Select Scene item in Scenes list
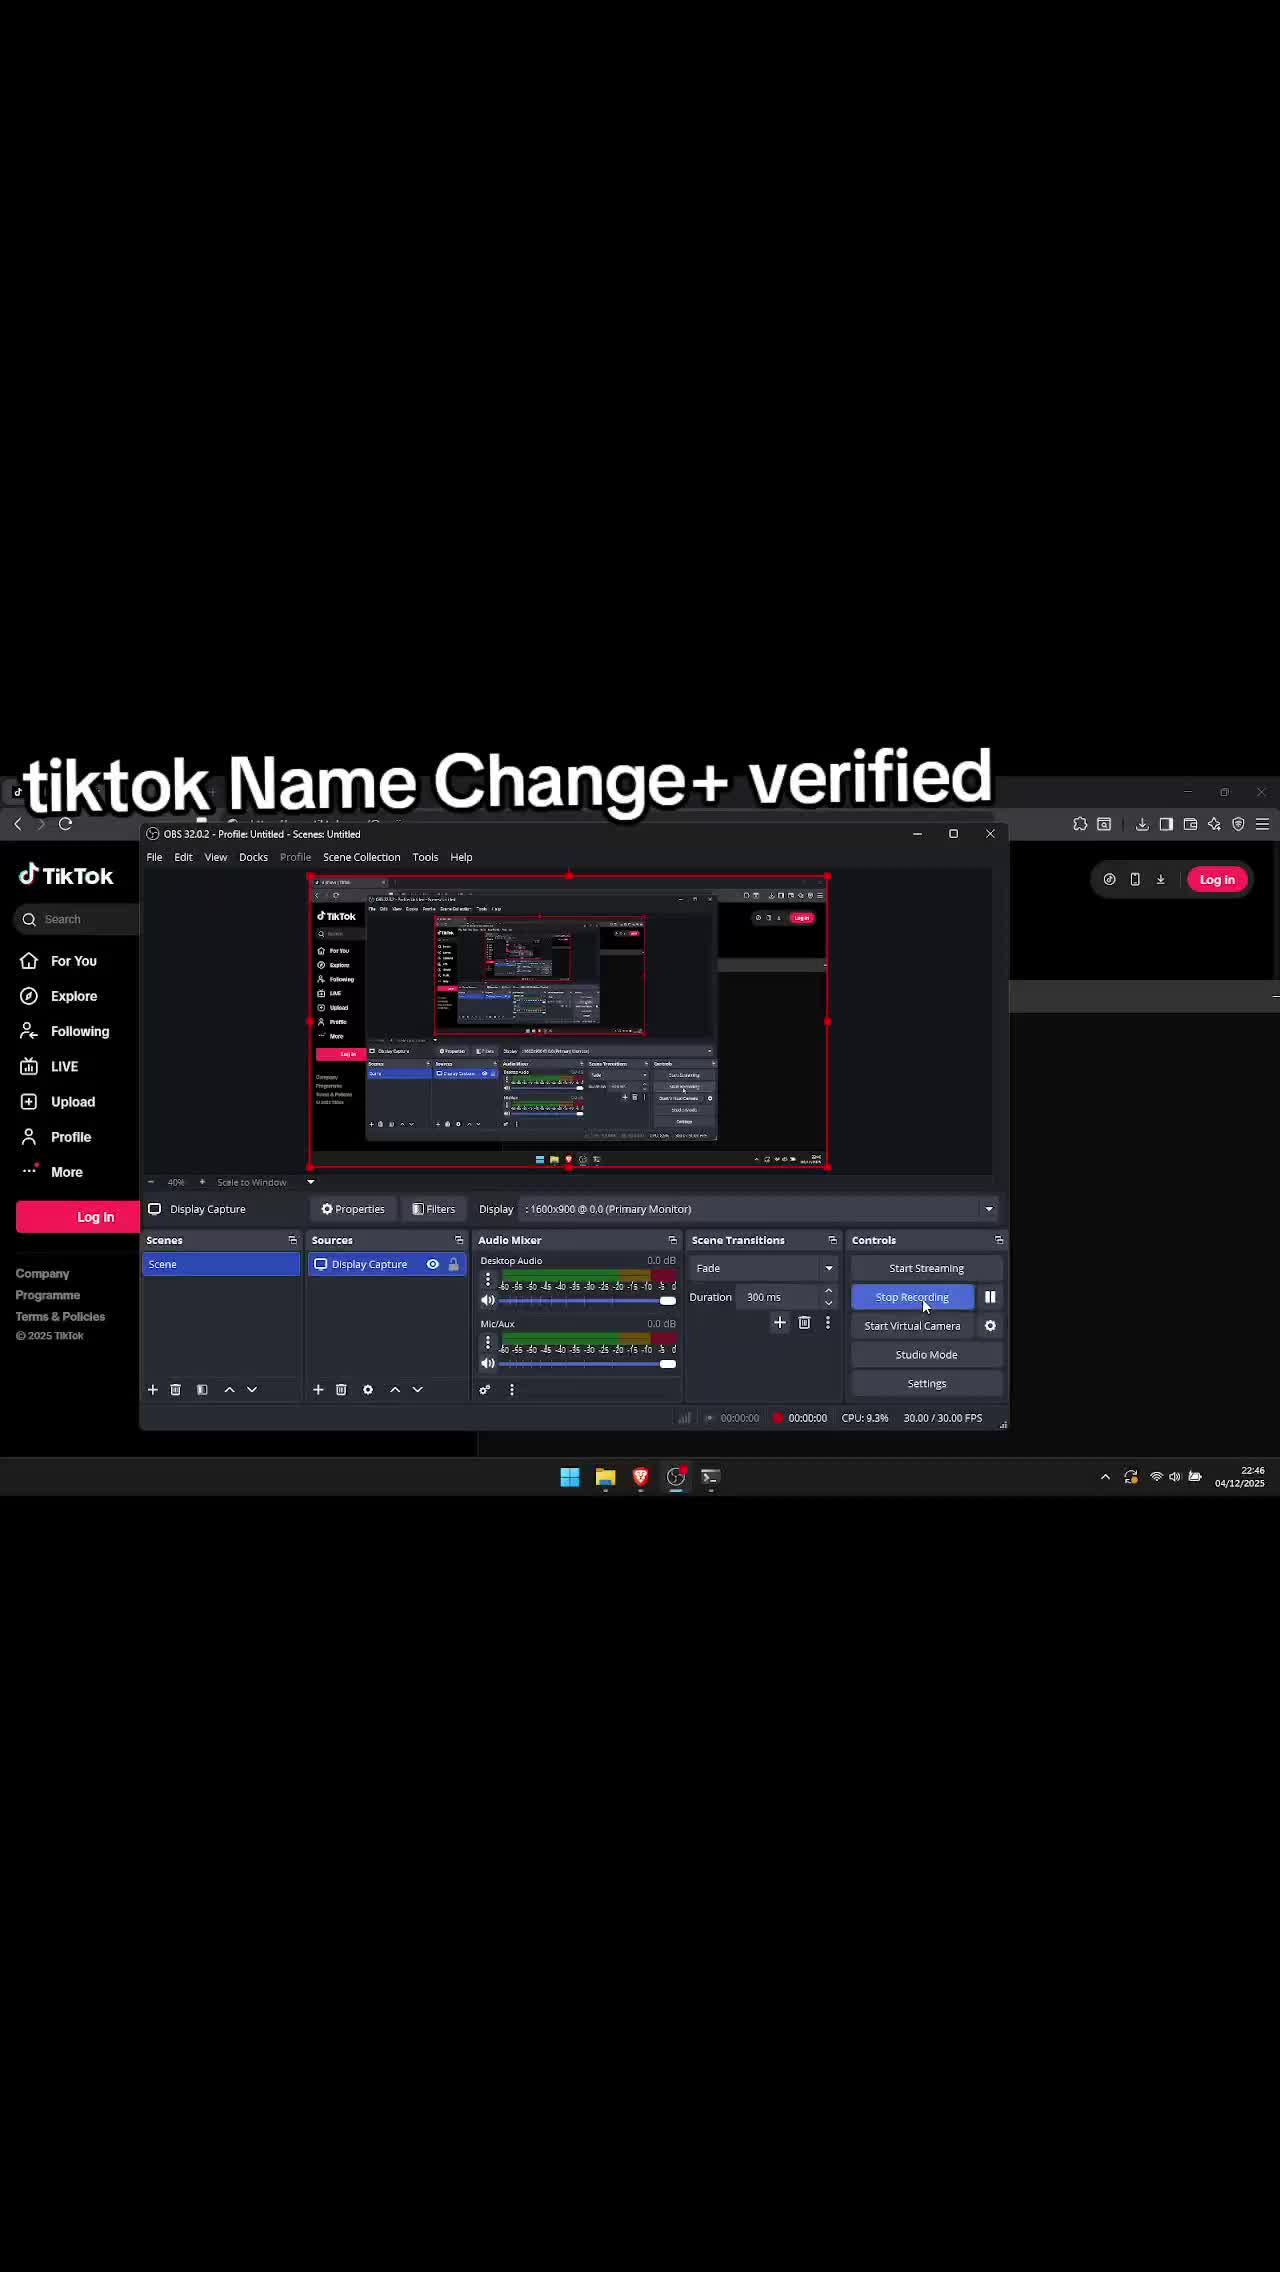This screenshot has width=1280, height=2272. pyautogui.click(x=221, y=1264)
